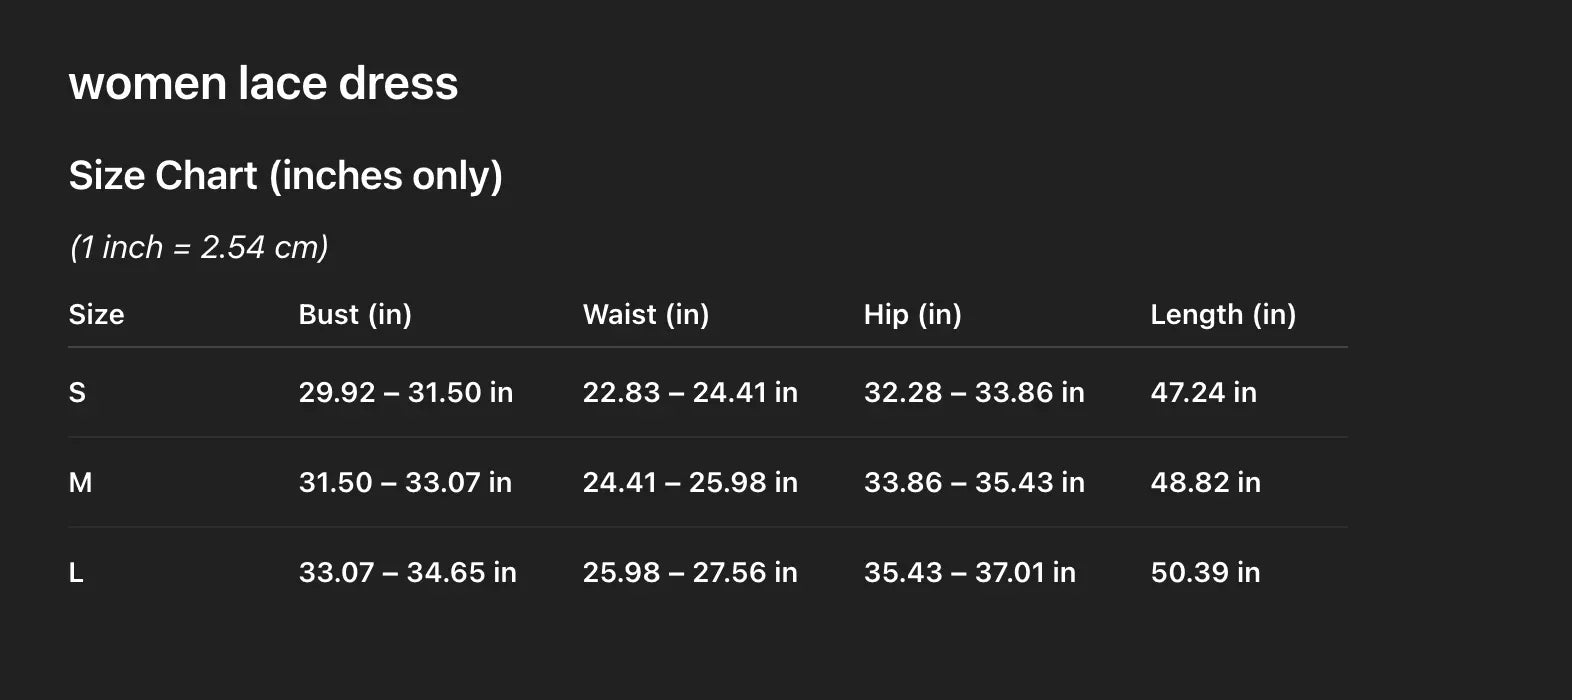Screen dimensions: 1572x700
Task: Click the size M row label
Action: tap(80, 482)
